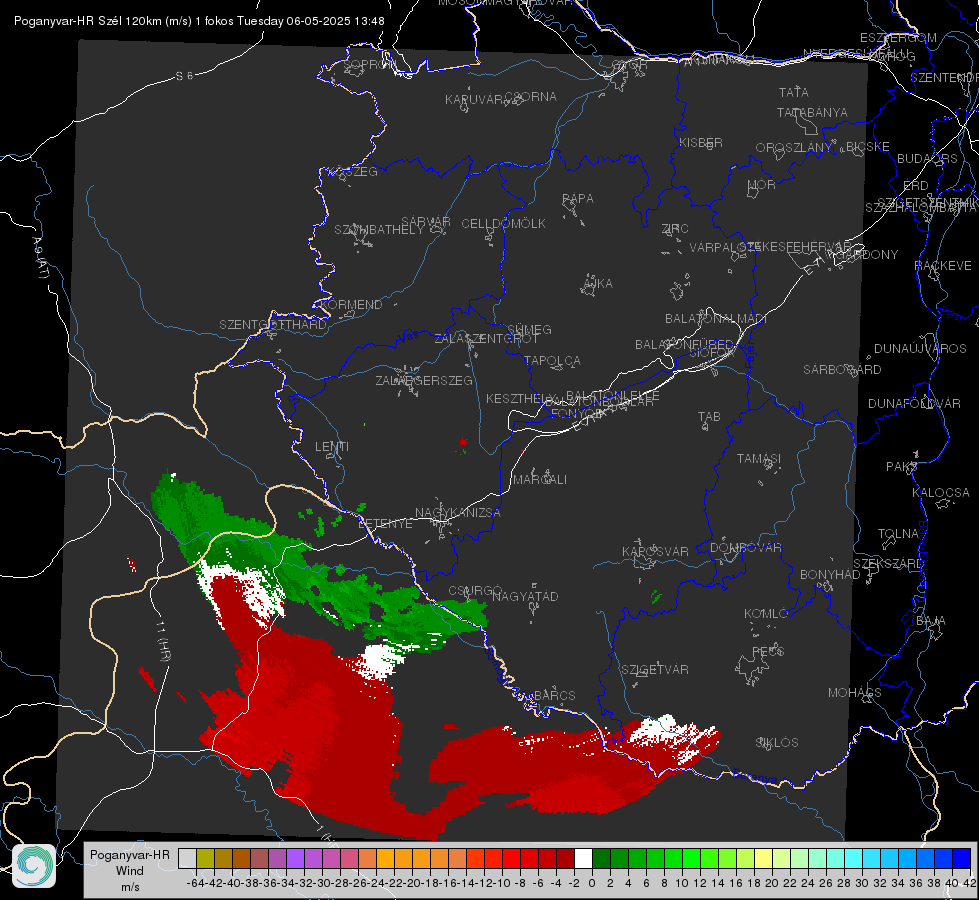The width and height of the screenshot is (979, 900).
Task: Click the radar title text with 13:48 timestamp
Action: [199, 21]
